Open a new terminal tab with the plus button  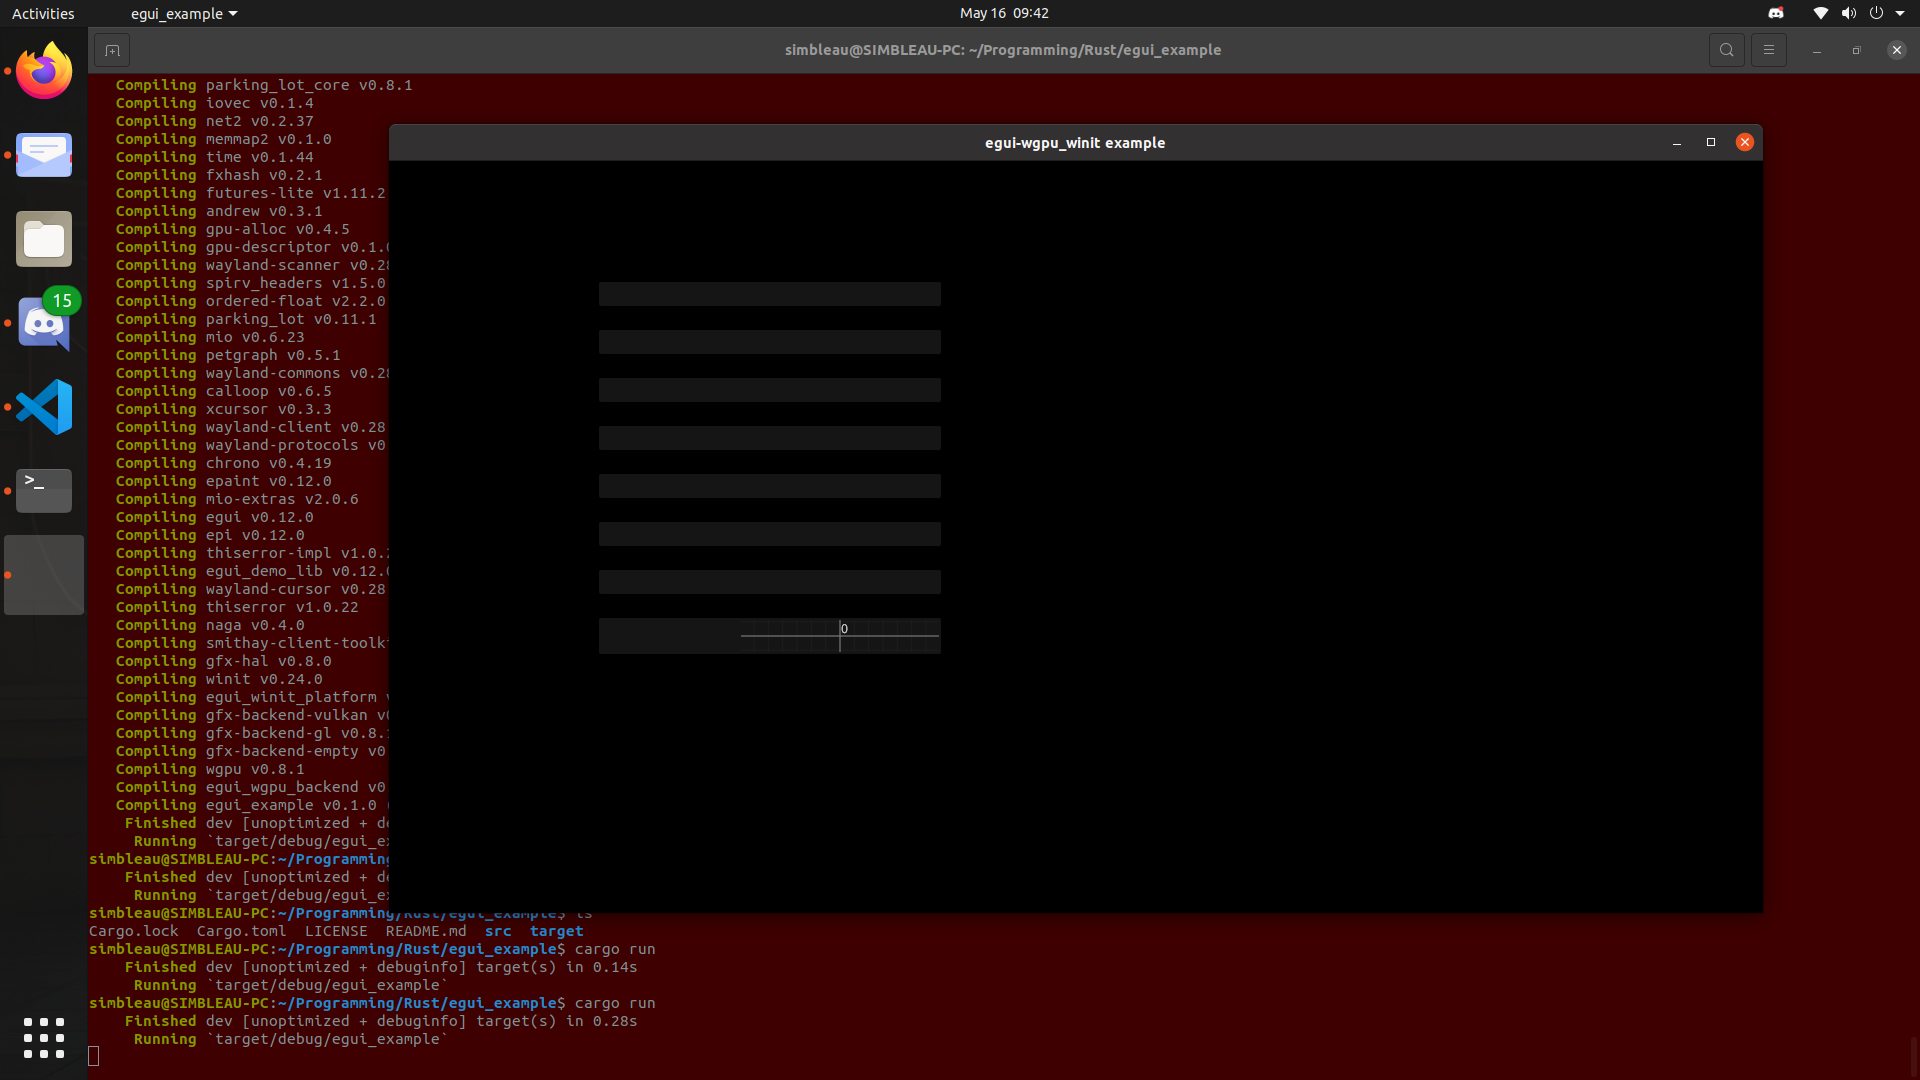[x=111, y=50]
